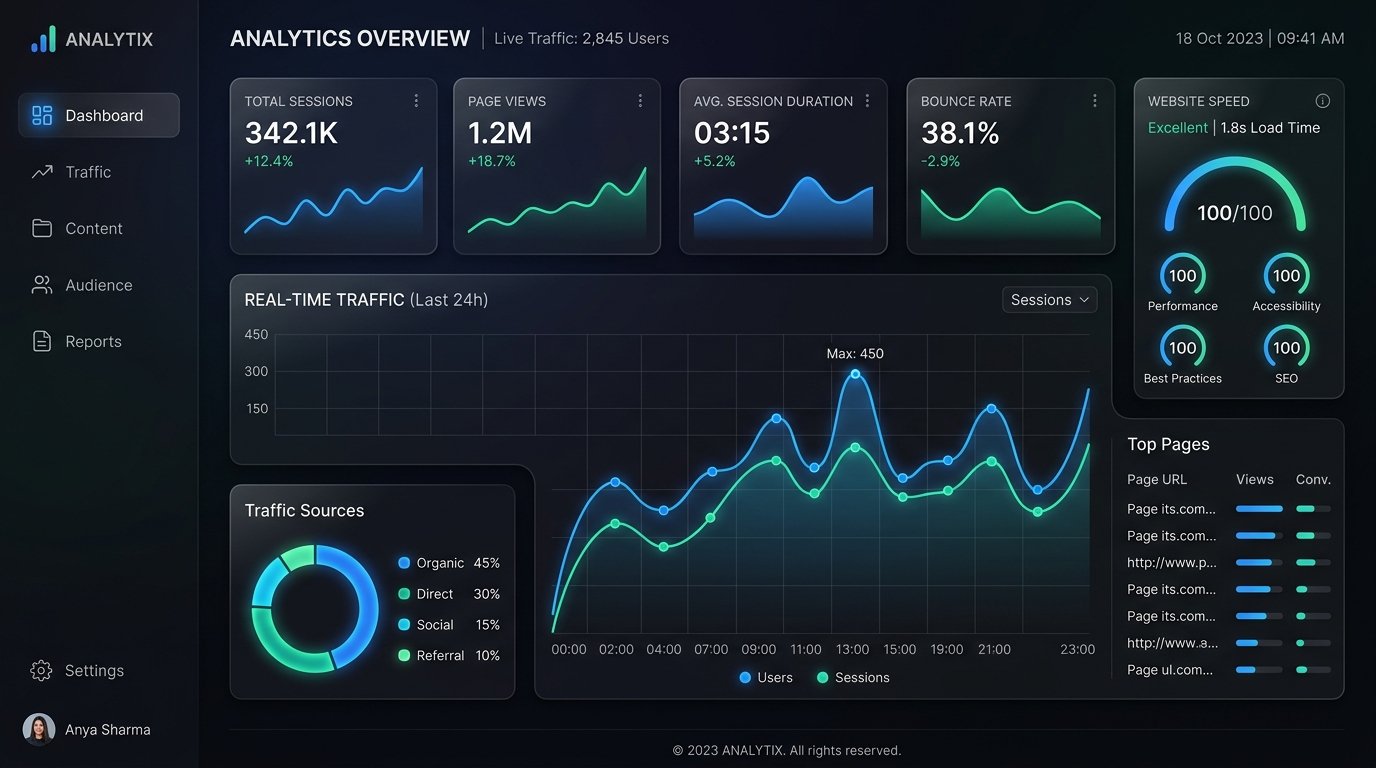
Task: Sort Top Pages by Views column
Action: pos(1255,480)
